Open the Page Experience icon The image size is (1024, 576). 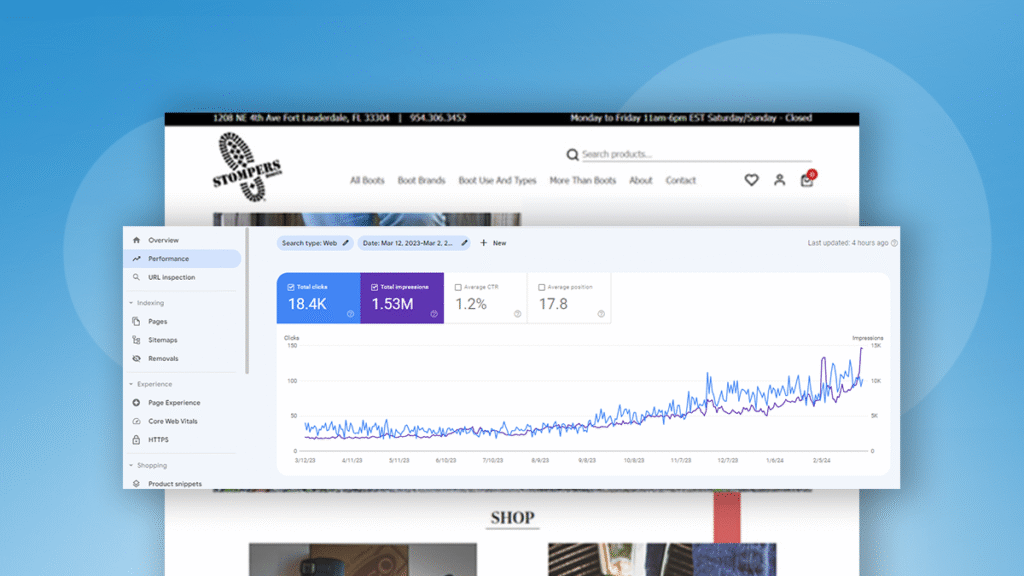pos(136,403)
